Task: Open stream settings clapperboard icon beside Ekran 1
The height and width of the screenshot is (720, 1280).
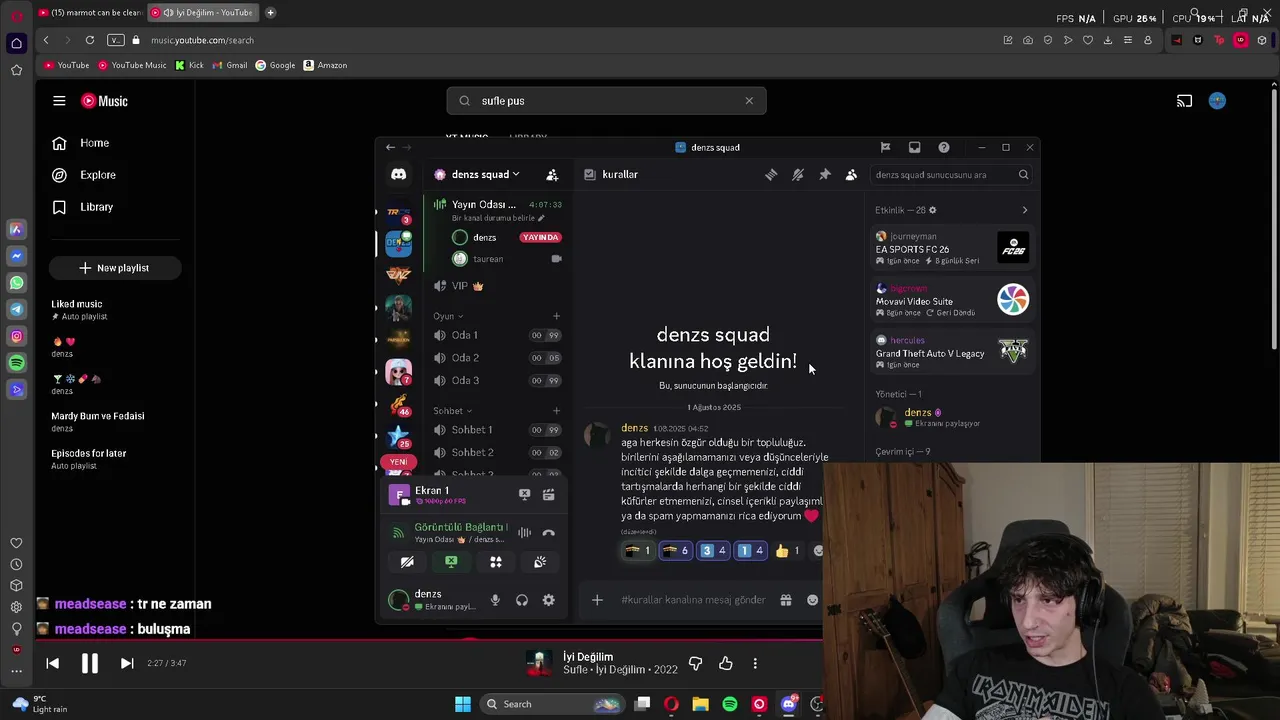Action: click(x=548, y=494)
